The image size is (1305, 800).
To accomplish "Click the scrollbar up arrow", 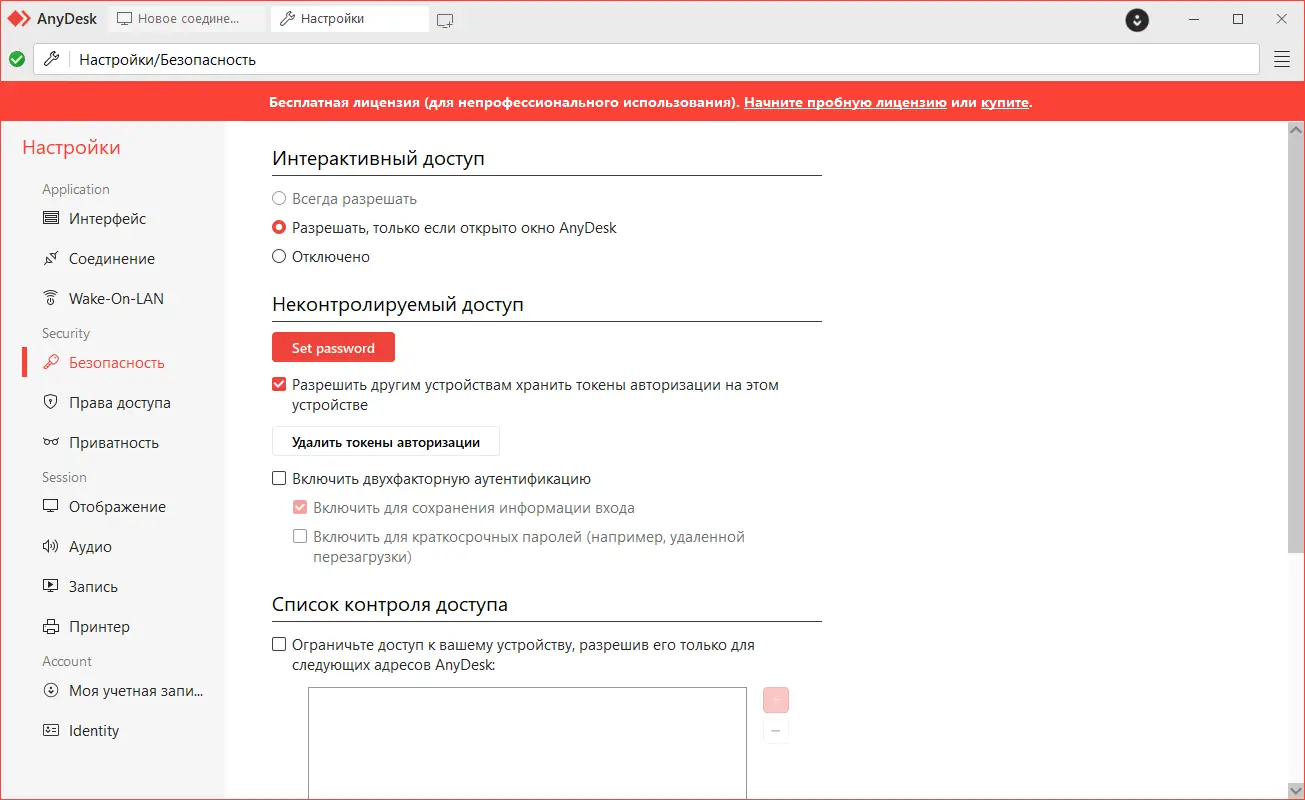I will click(x=1296, y=131).
